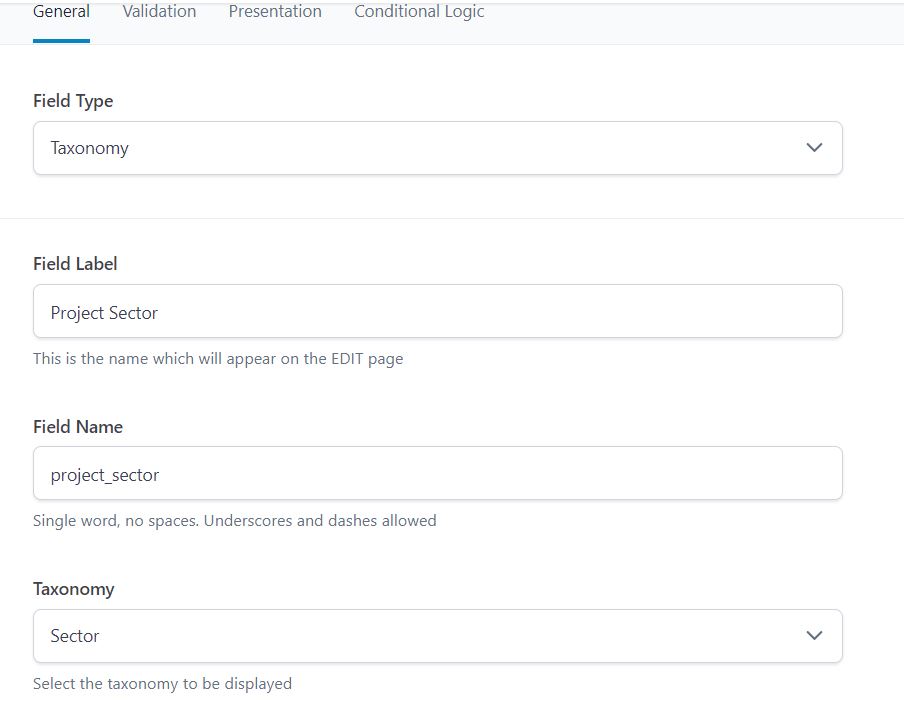Click 'Select the taxonomy to be displayed' text
The height and width of the screenshot is (719, 904).
(162, 684)
